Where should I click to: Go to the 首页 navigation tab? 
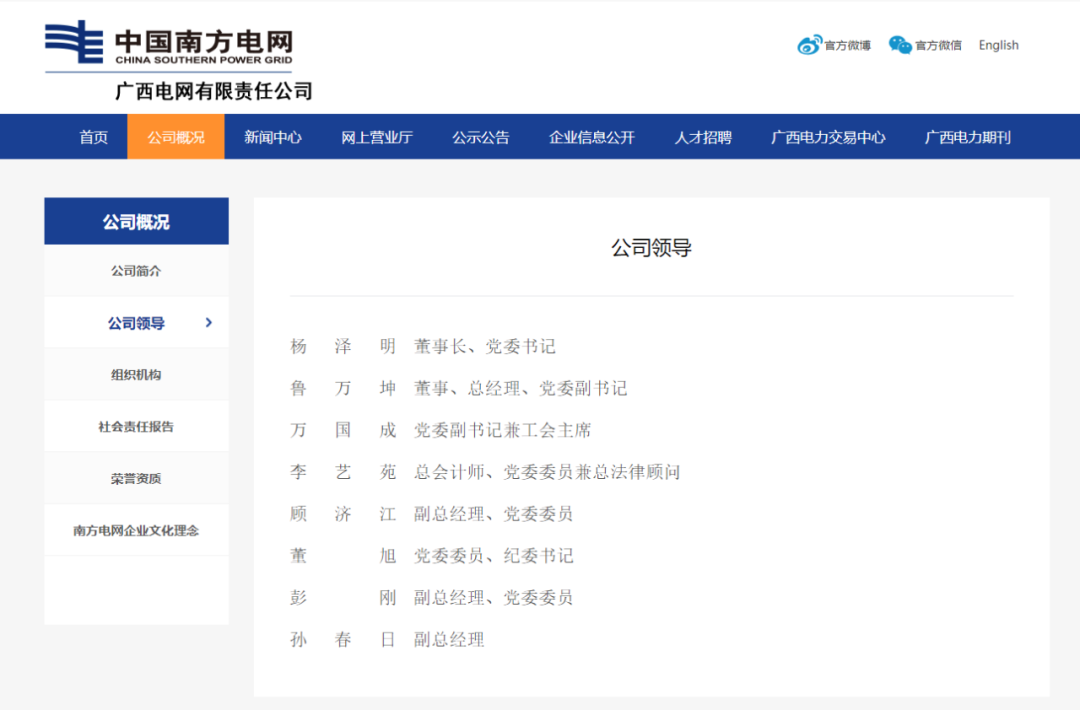[x=94, y=137]
